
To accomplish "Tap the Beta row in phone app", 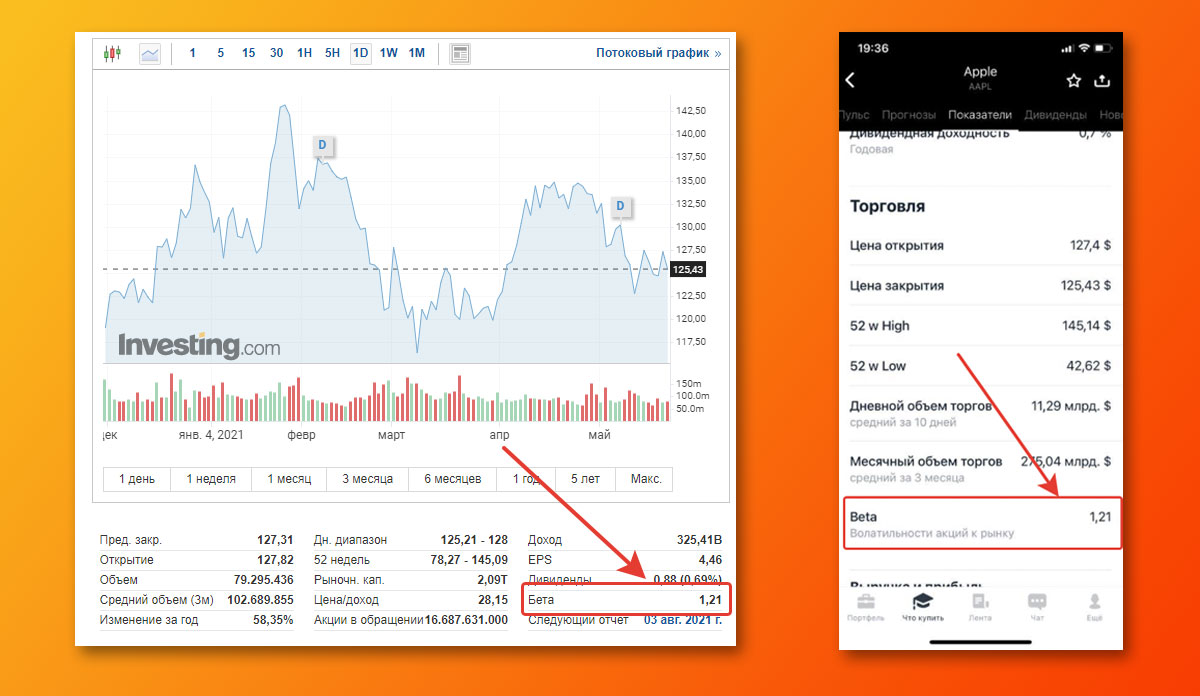I will tap(982, 523).
